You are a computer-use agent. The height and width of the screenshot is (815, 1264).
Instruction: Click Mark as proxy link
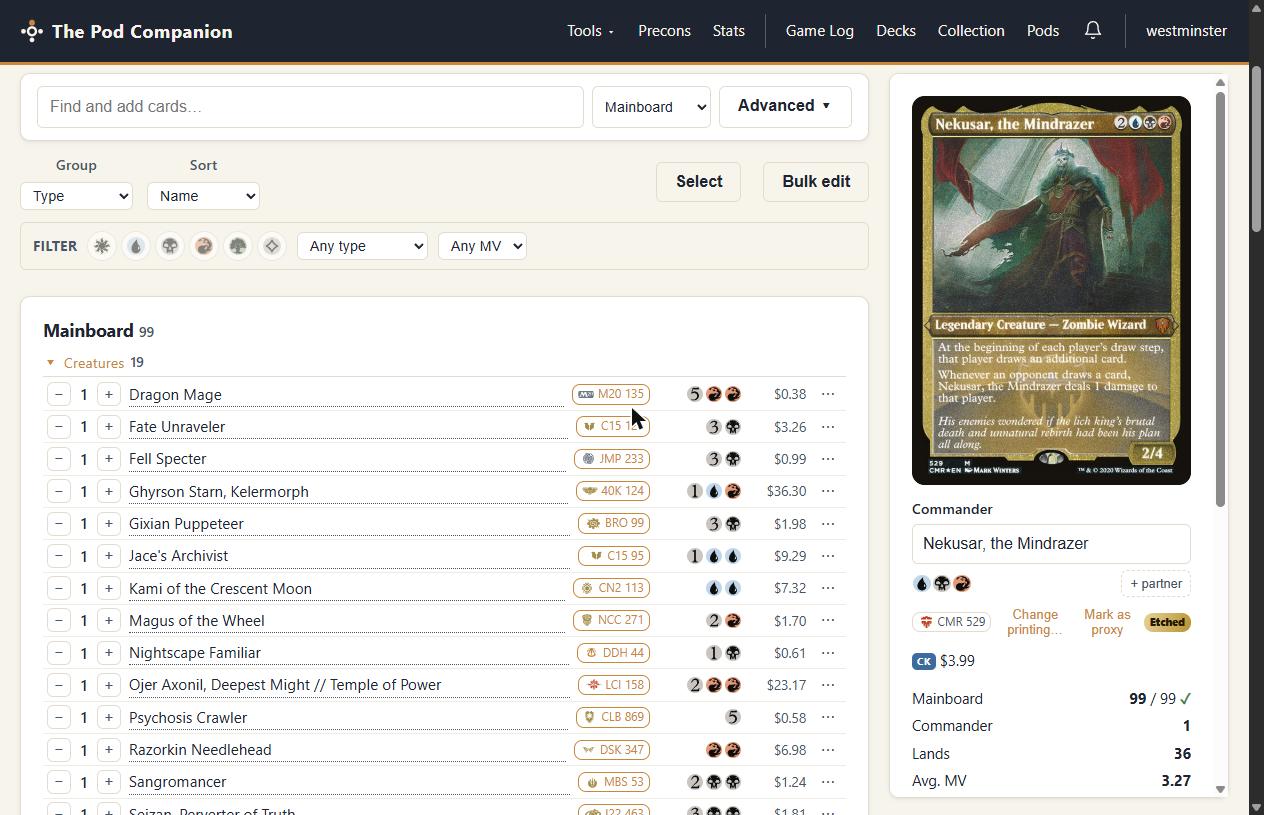[x=1107, y=622]
